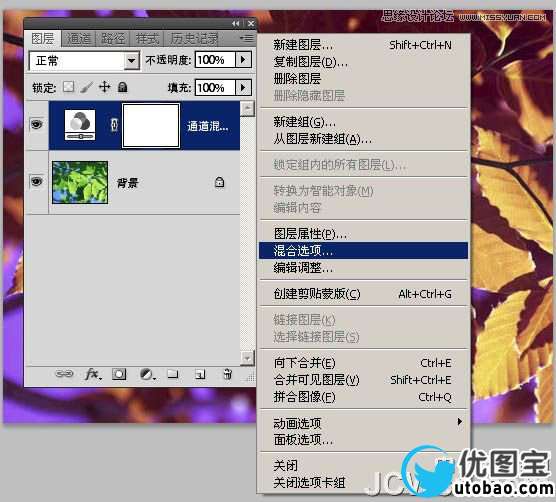Add a layer mask with footer icon
Image resolution: width=556 pixels, height=502 pixels.
(x=119, y=374)
